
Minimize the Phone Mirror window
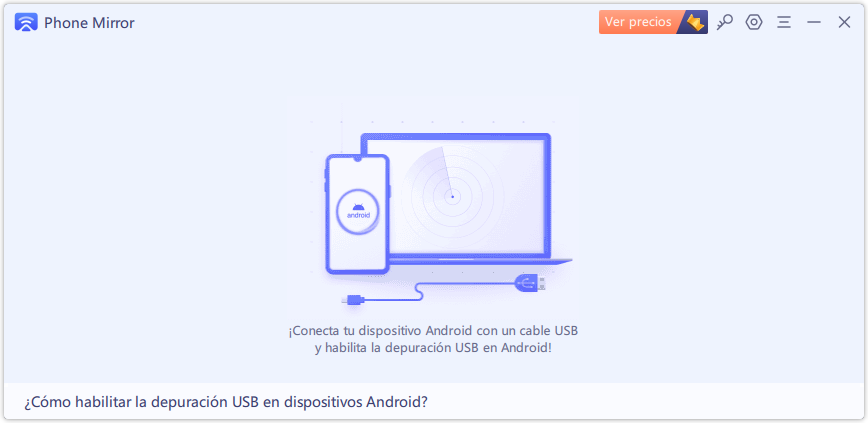(813, 22)
